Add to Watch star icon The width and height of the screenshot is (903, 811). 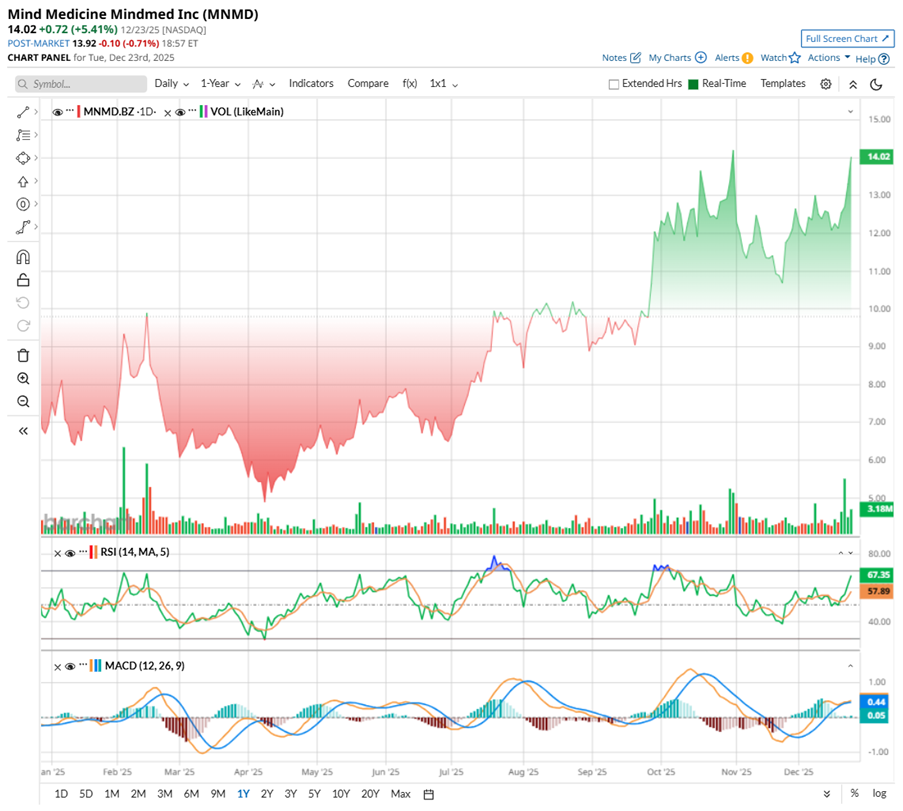click(795, 58)
